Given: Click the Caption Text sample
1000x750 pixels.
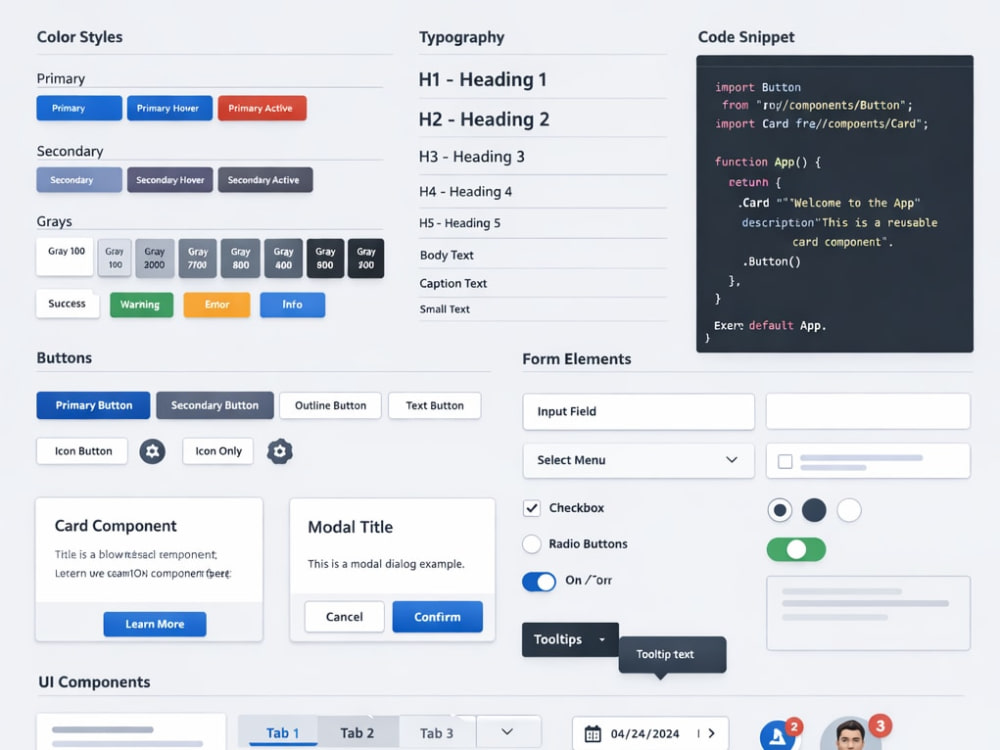Looking at the screenshot, I should tap(453, 283).
